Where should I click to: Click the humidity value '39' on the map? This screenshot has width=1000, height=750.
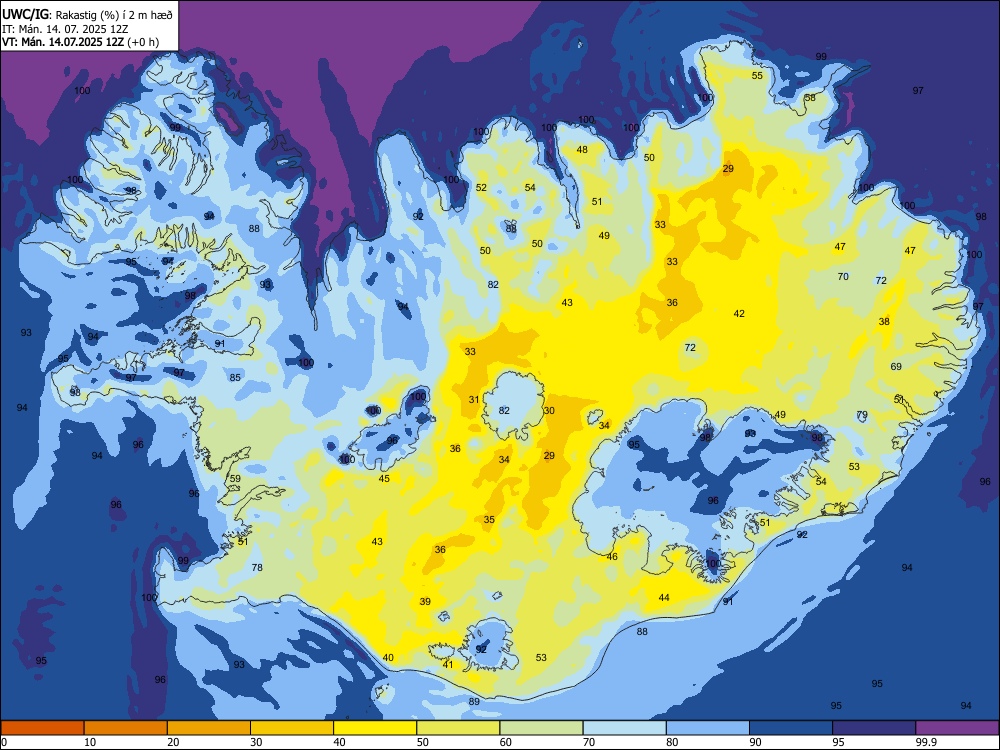click(x=425, y=601)
